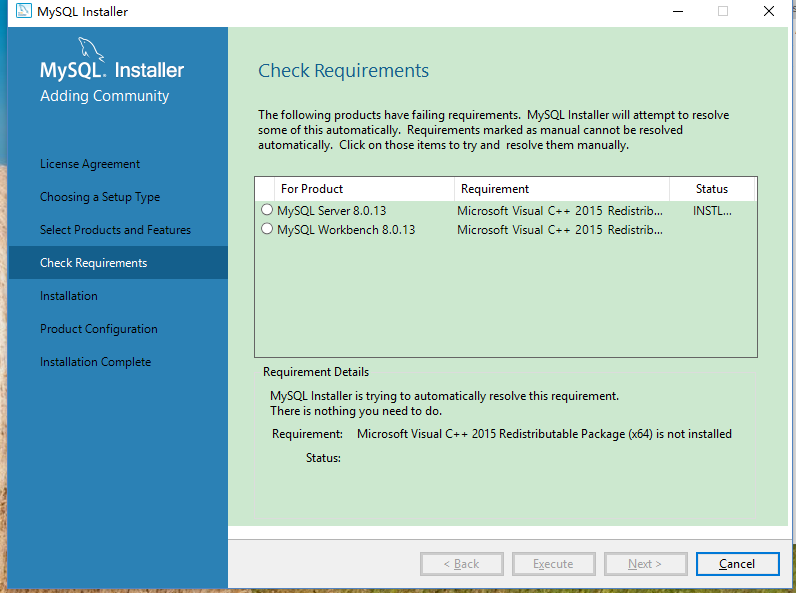Click the MySQL Workbench 8.0.13 product name
Screen dimensions: 796x593
(x=346, y=230)
